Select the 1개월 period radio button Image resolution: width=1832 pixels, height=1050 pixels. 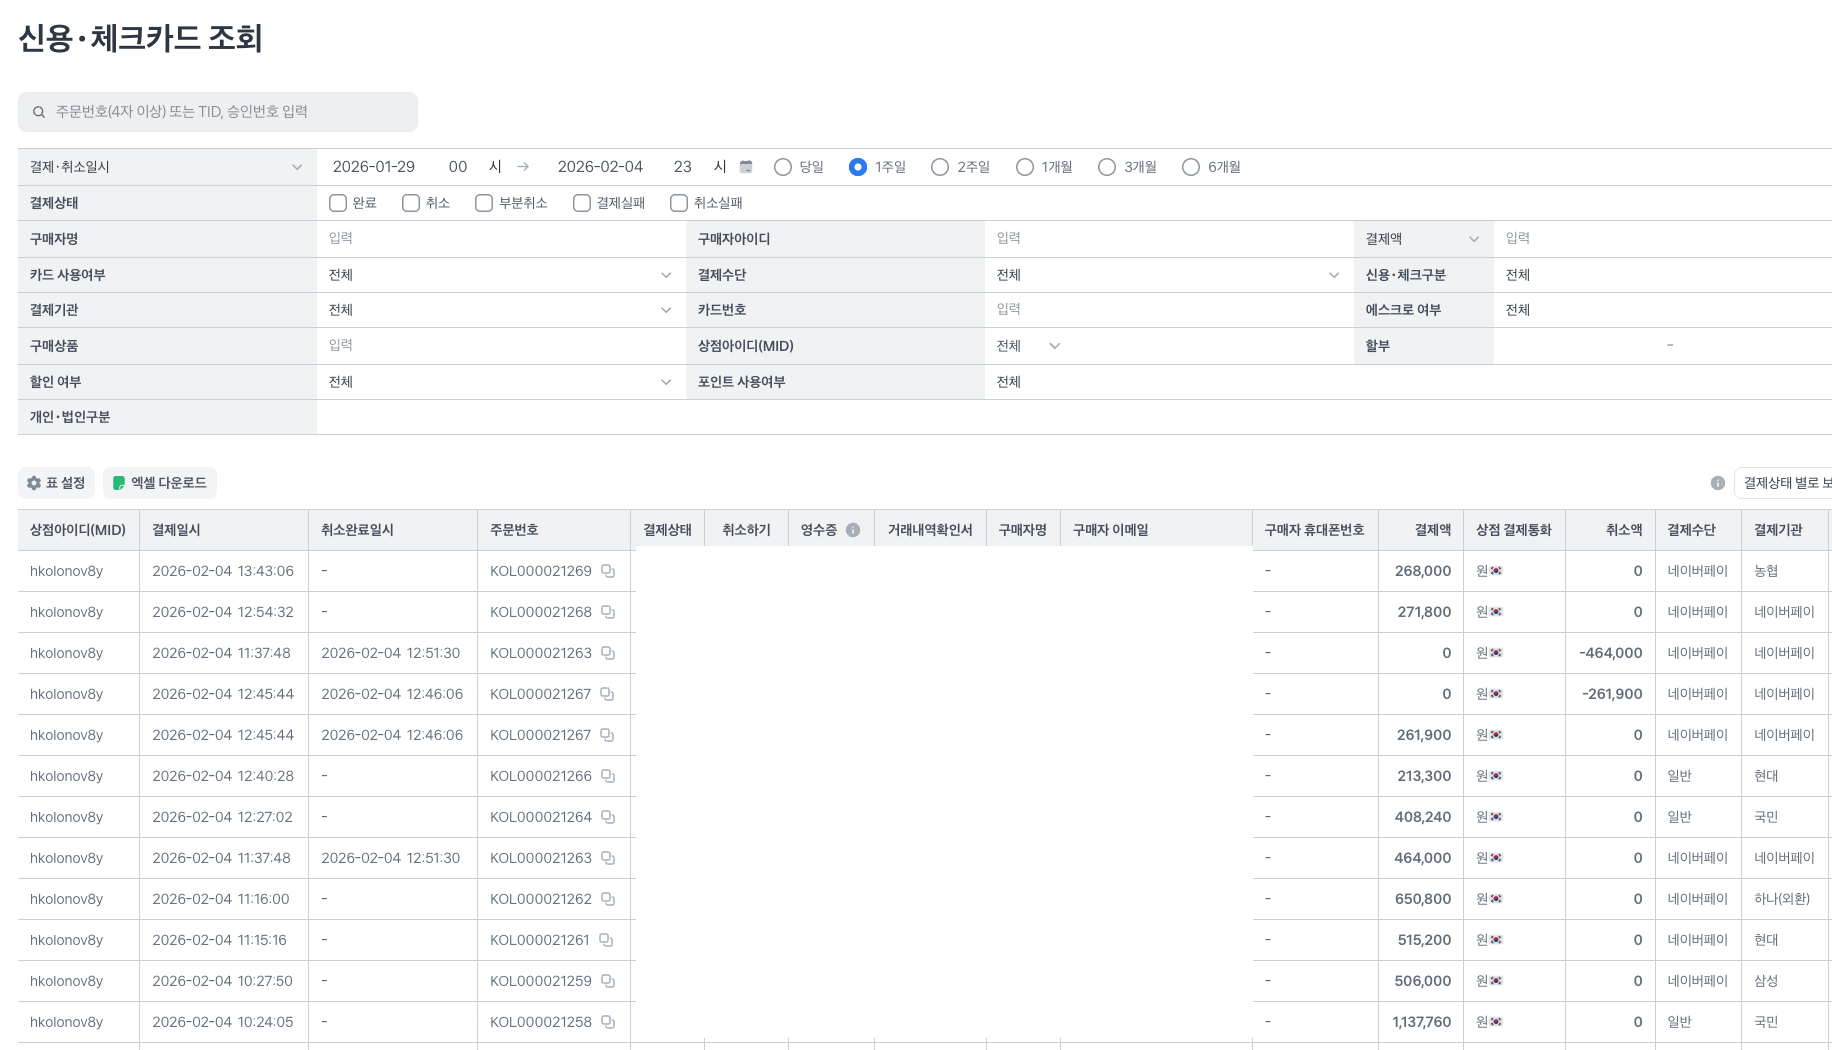[x=1025, y=167]
